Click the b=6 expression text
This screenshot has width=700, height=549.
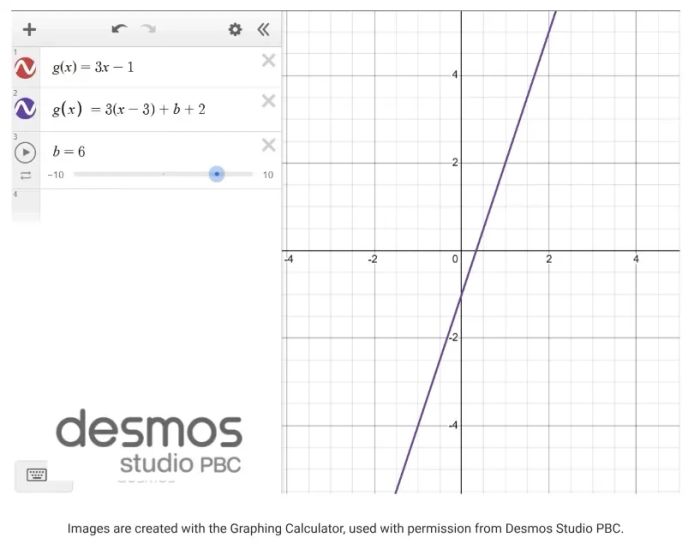click(69, 152)
